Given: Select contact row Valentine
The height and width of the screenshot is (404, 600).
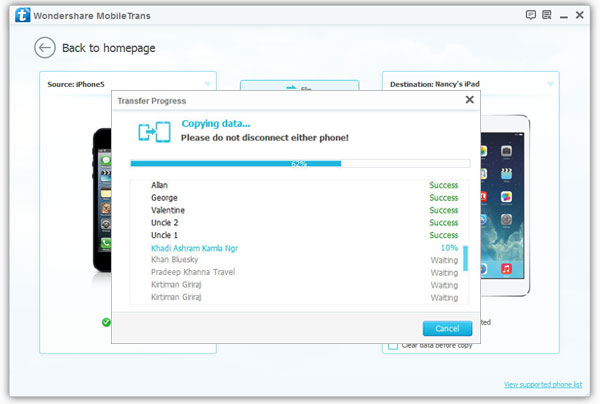Looking at the screenshot, I should coord(299,210).
